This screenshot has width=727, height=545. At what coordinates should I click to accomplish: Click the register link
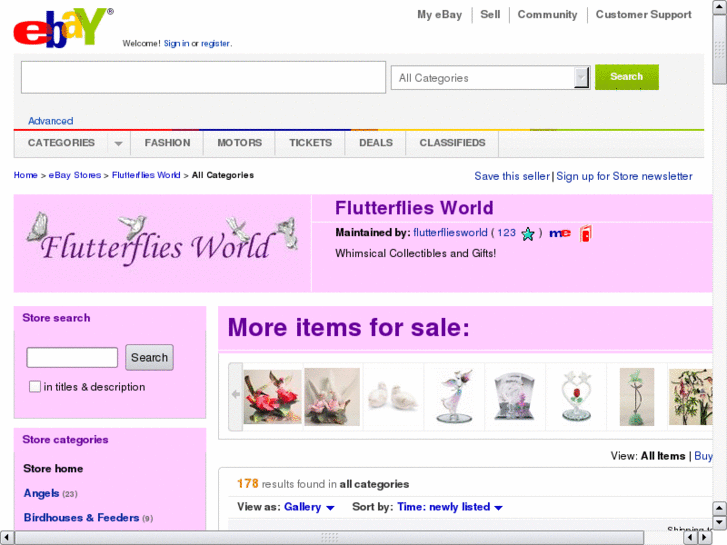tap(215, 44)
